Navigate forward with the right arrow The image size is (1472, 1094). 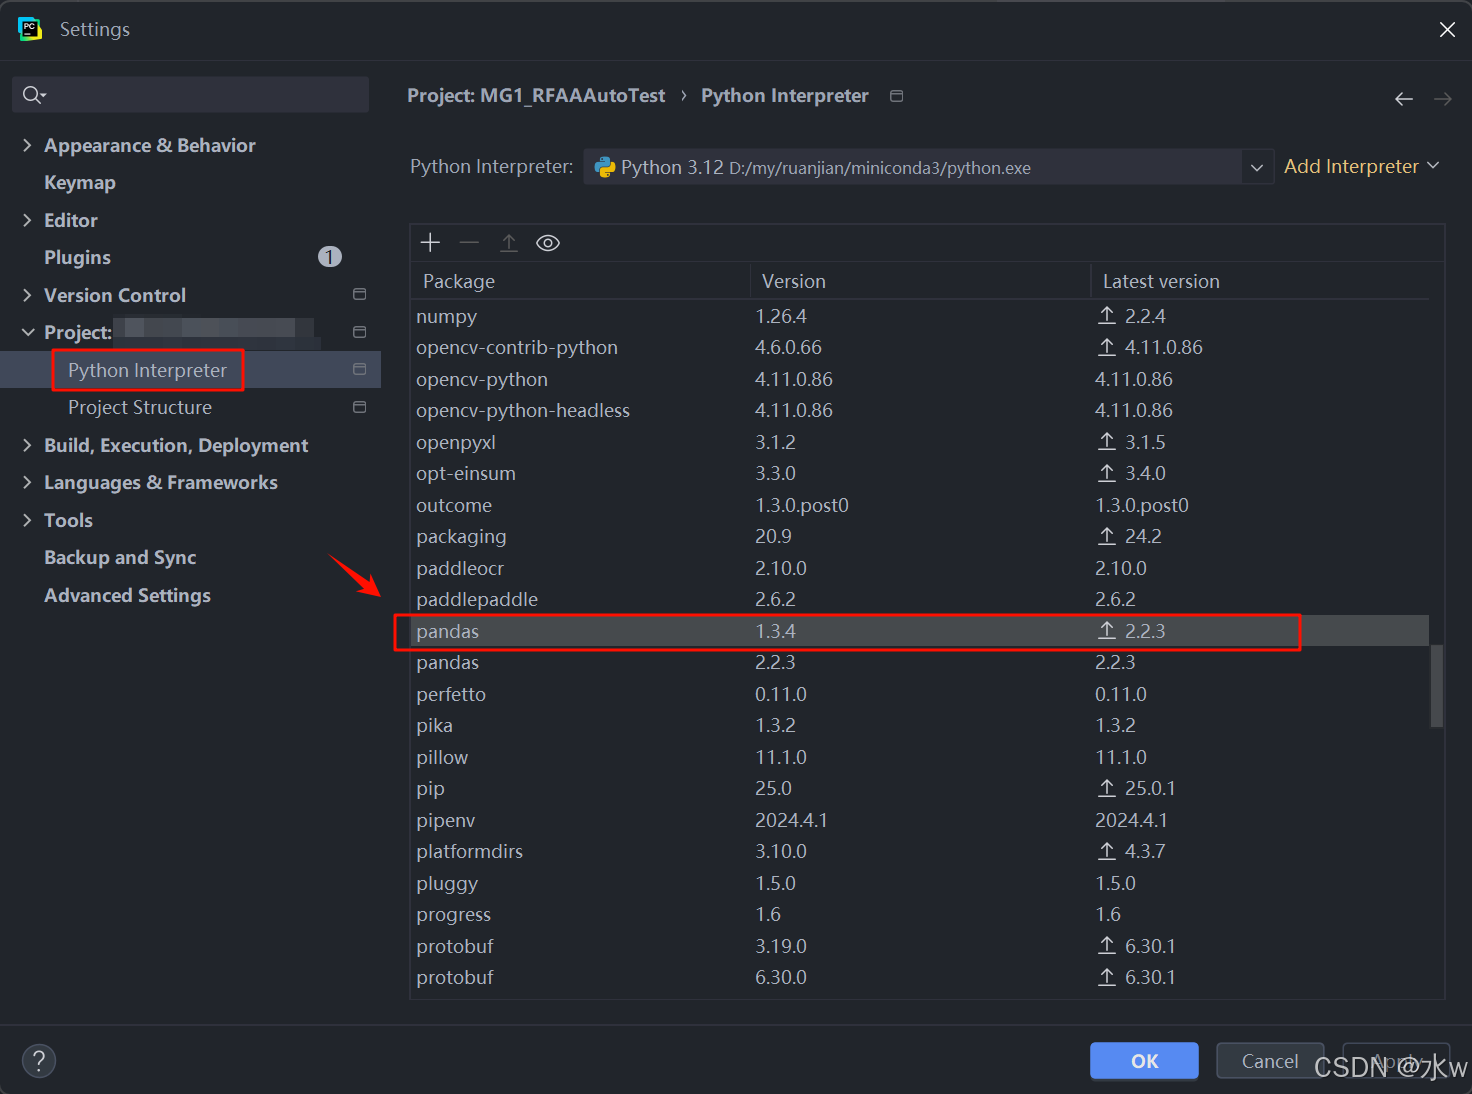pyautogui.click(x=1442, y=99)
